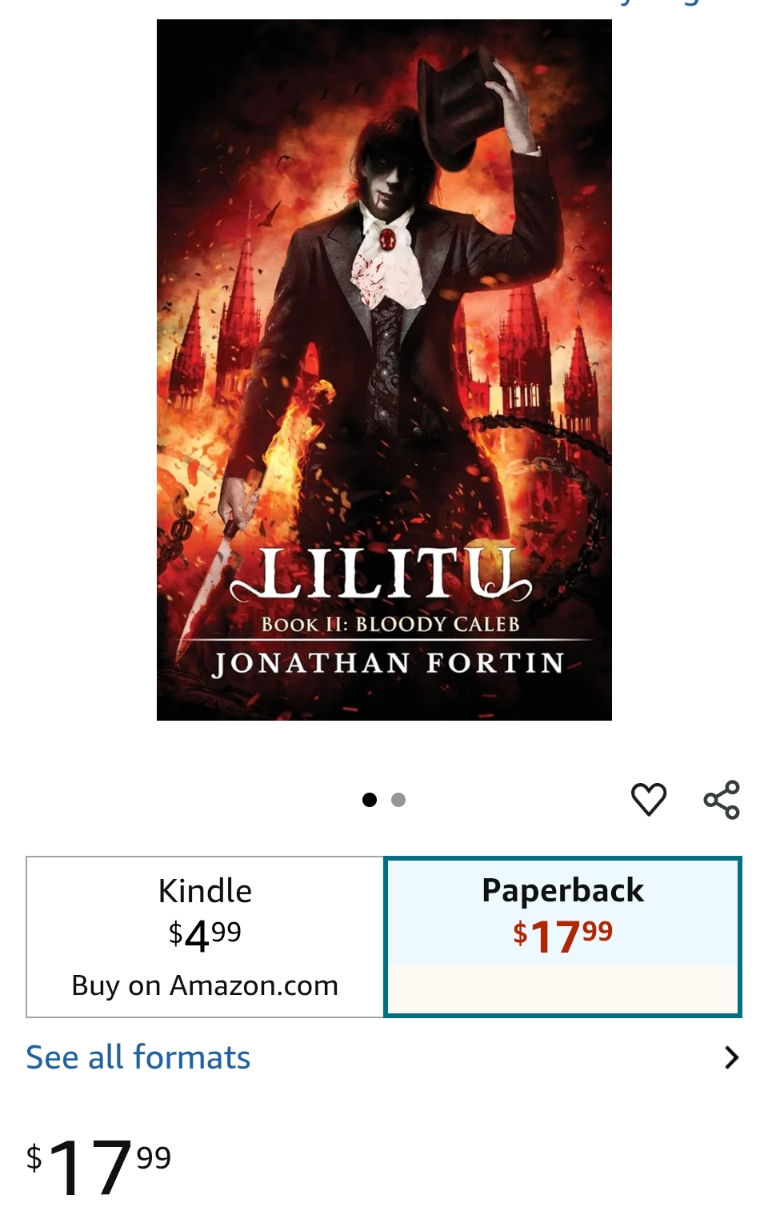Choose the Paperback format option

coord(563,937)
